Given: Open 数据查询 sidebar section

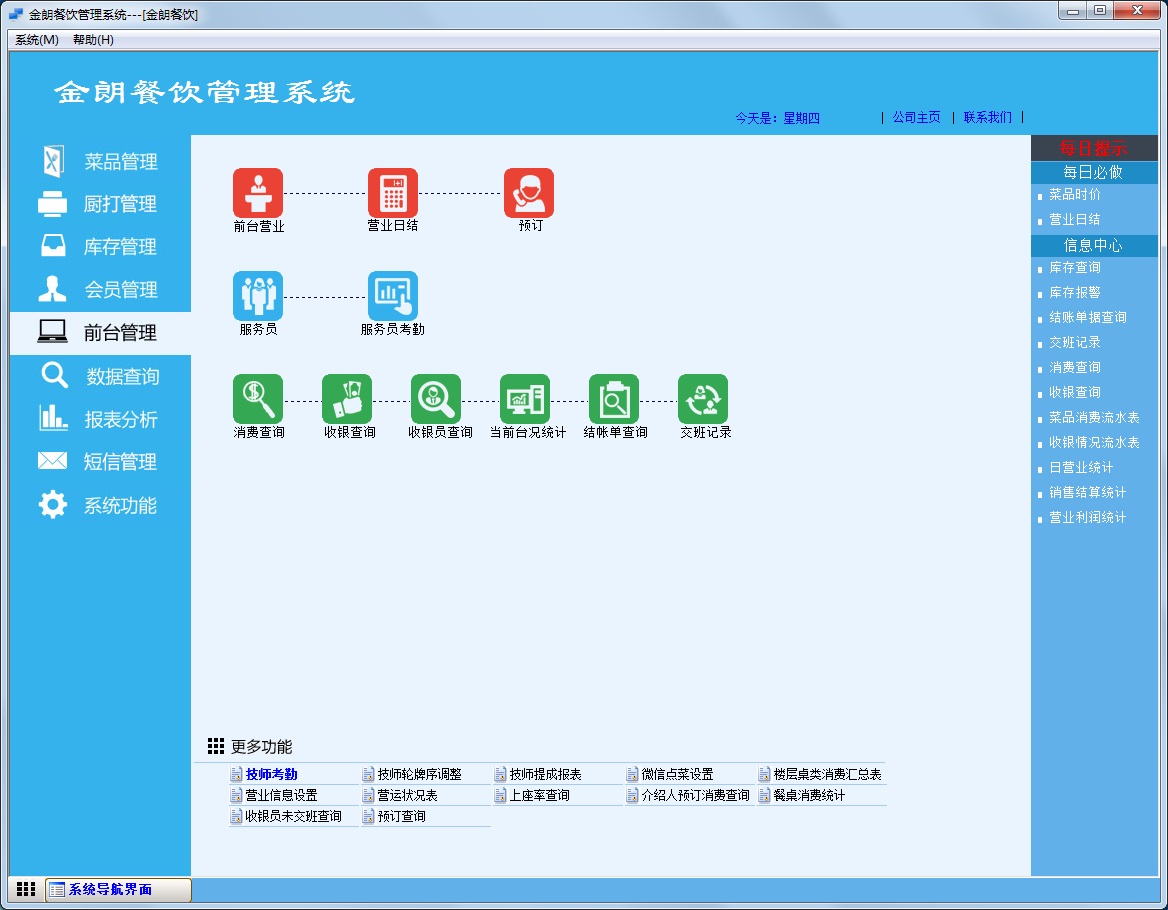Looking at the screenshot, I should coord(101,376).
